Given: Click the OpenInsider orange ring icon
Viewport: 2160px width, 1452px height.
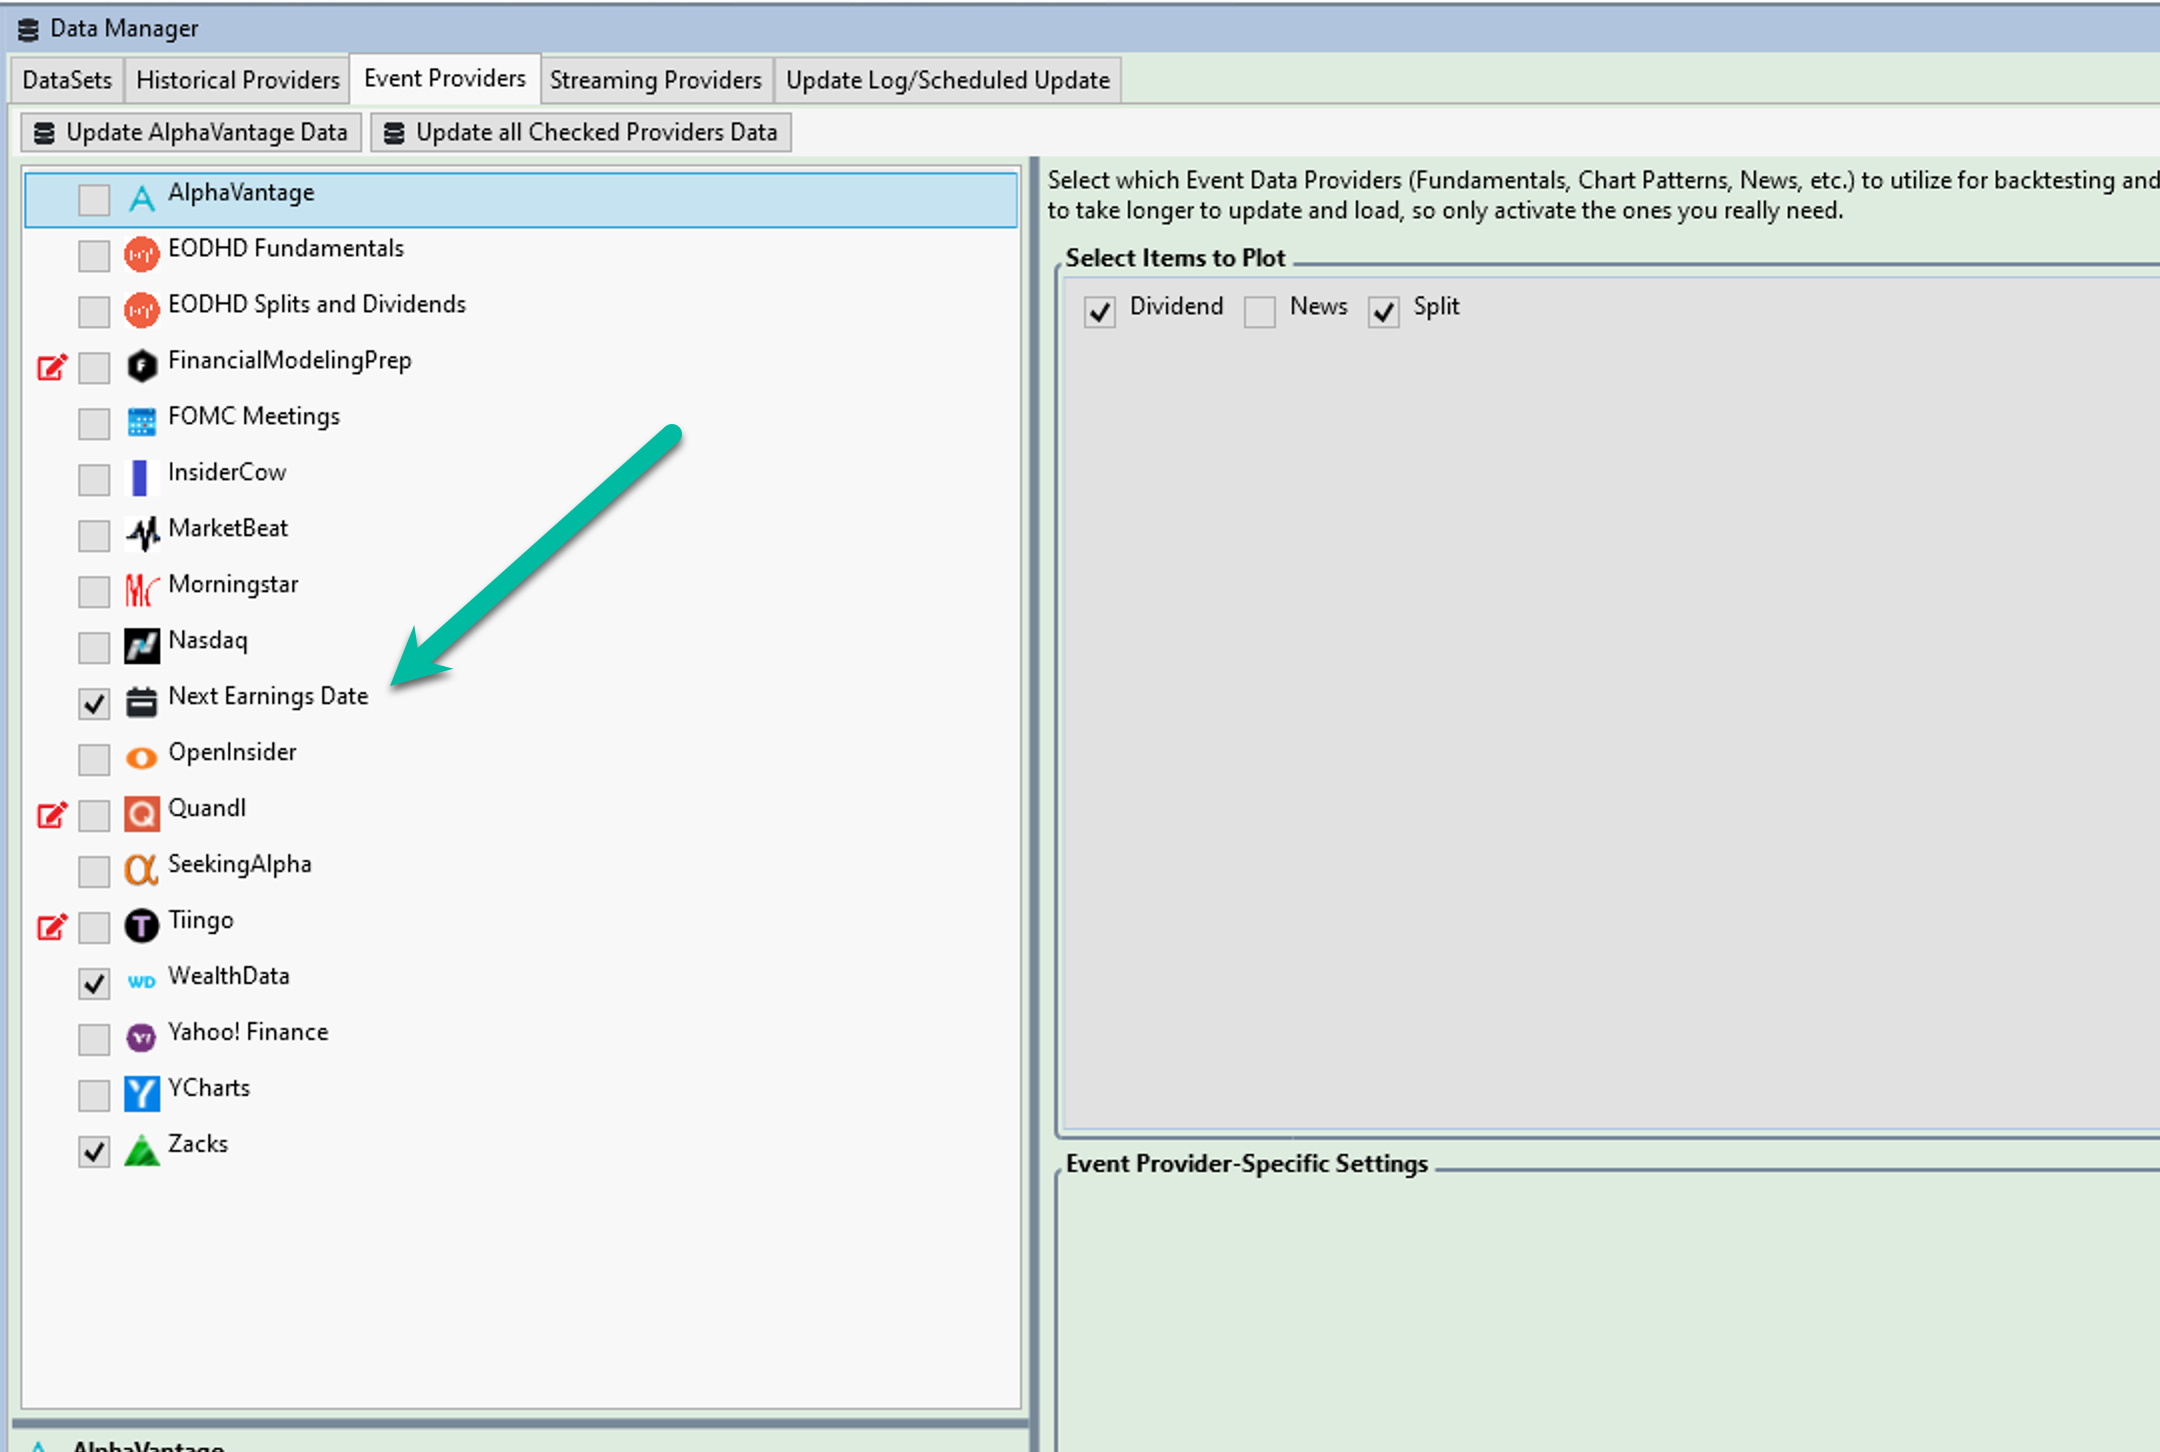Looking at the screenshot, I should click(x=142, y=758).
